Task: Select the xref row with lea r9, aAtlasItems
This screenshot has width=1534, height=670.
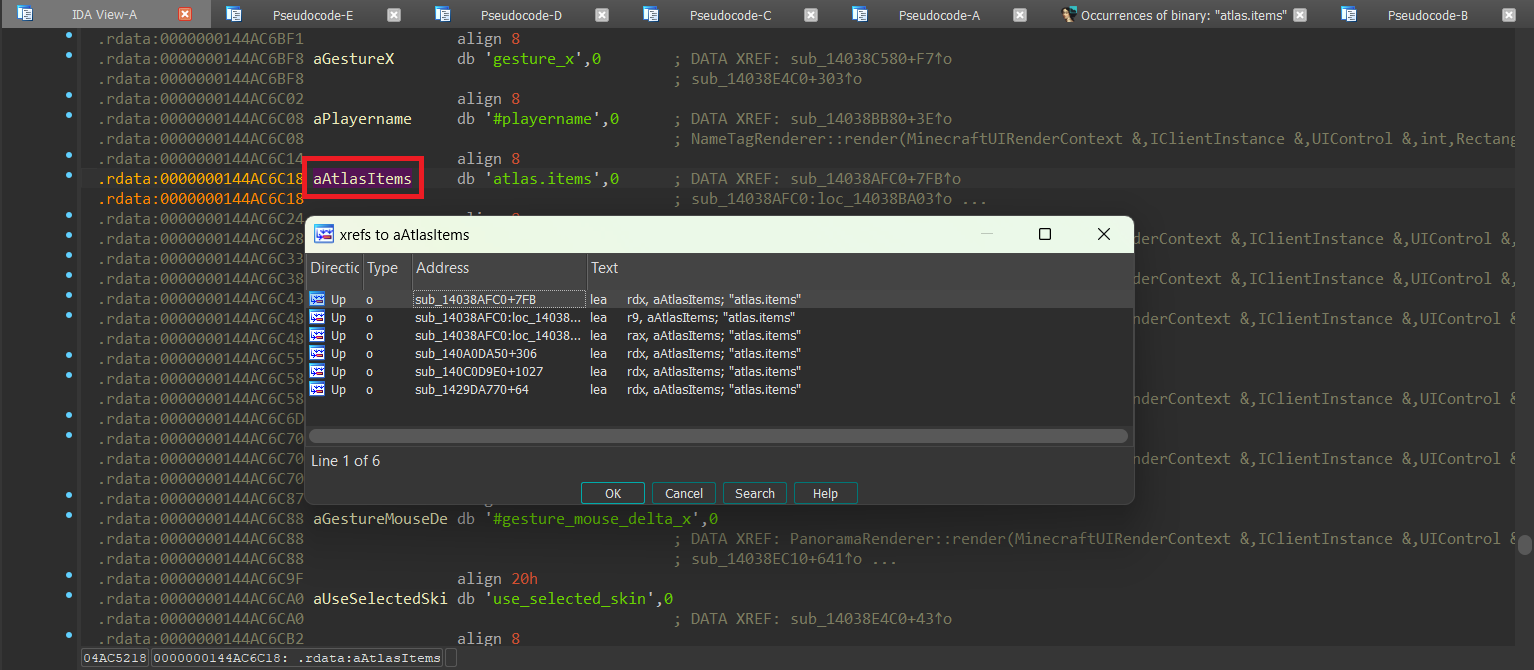Action: point(718,317)
